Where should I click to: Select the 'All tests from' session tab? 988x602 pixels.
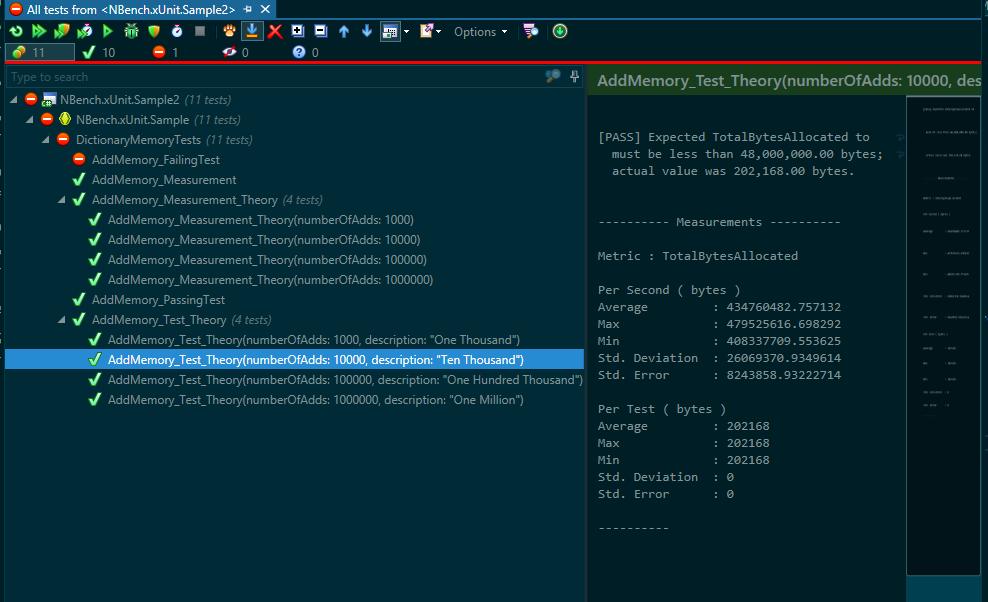point(130,9)
